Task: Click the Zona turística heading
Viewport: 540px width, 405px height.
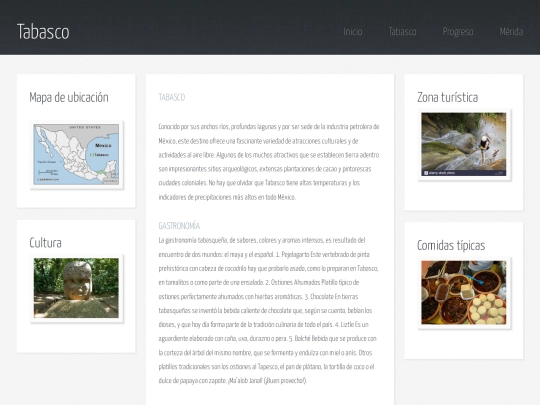Action: pos(447,97)
